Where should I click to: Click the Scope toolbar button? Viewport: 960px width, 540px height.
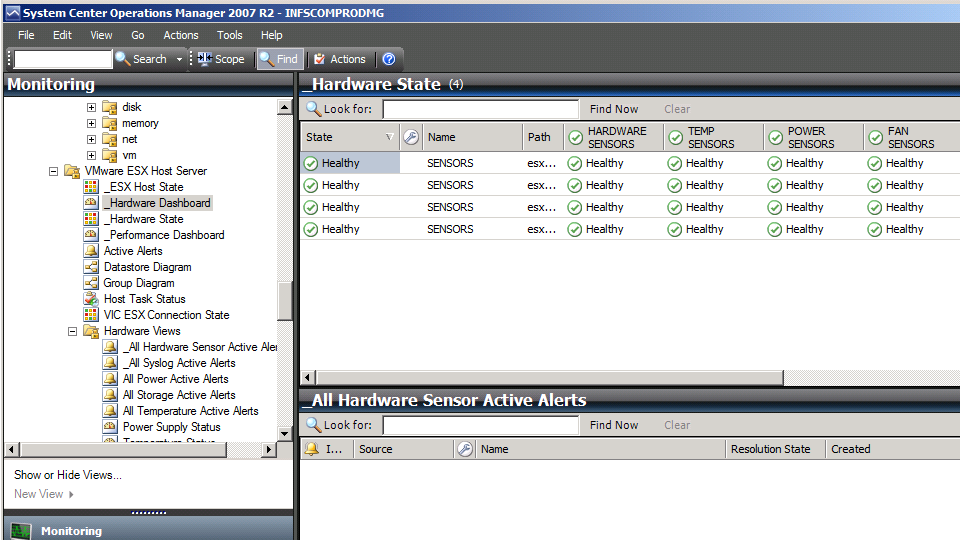point(221,59)
